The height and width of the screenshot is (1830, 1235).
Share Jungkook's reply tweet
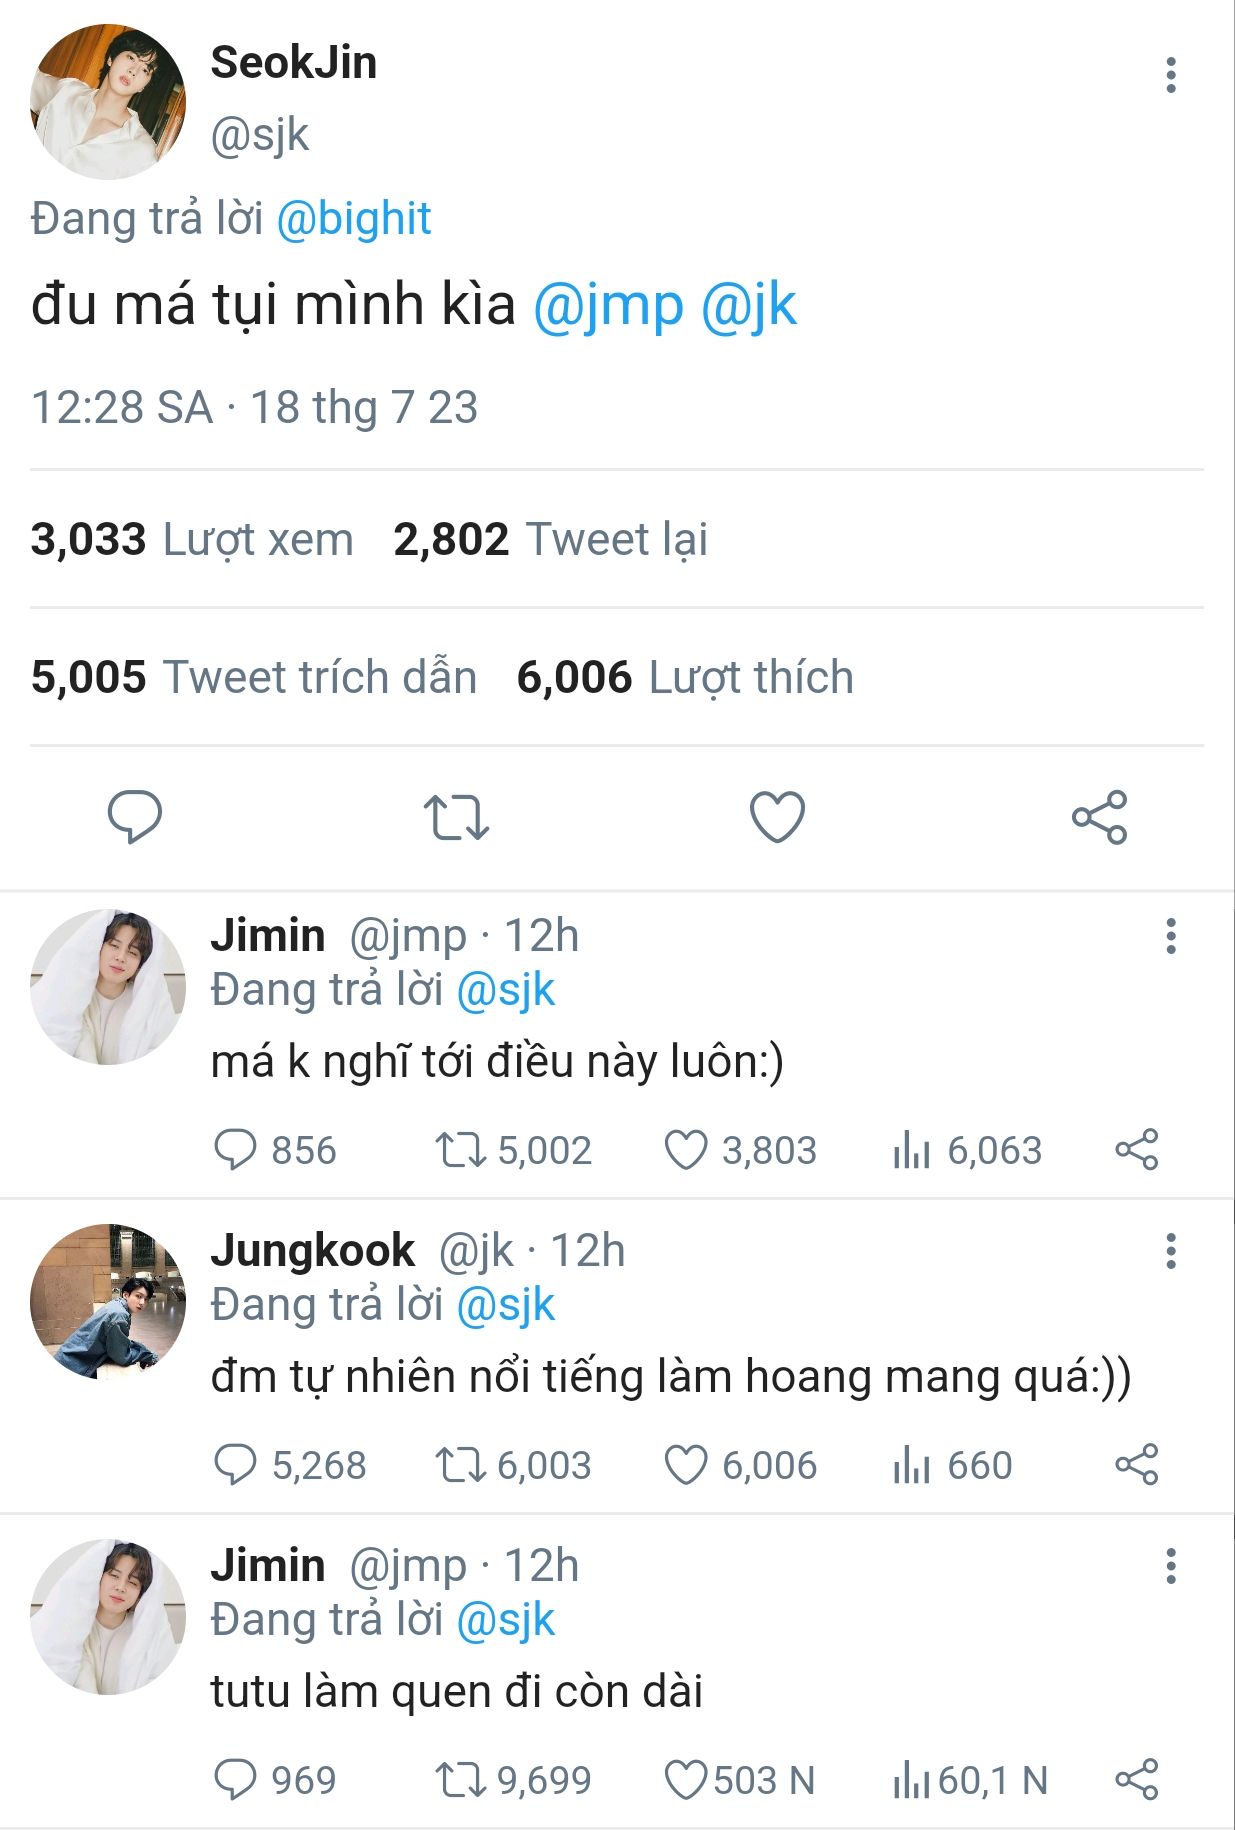click(x=1136, y=1465)
